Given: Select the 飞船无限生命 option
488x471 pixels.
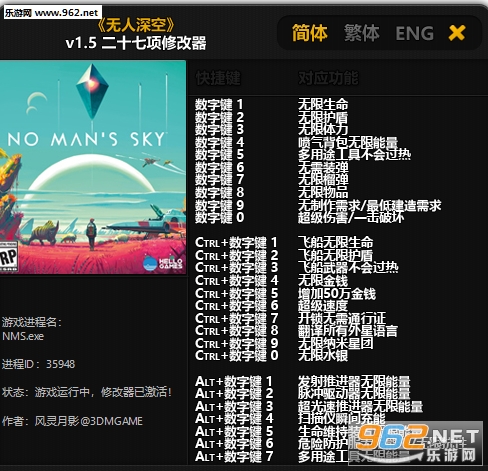Looking at the screenshot, I should [x=335, y=242].
